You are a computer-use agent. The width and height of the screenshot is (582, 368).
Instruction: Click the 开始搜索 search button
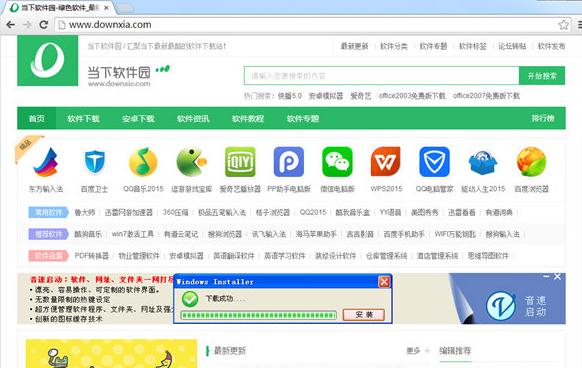pos(542,76)
